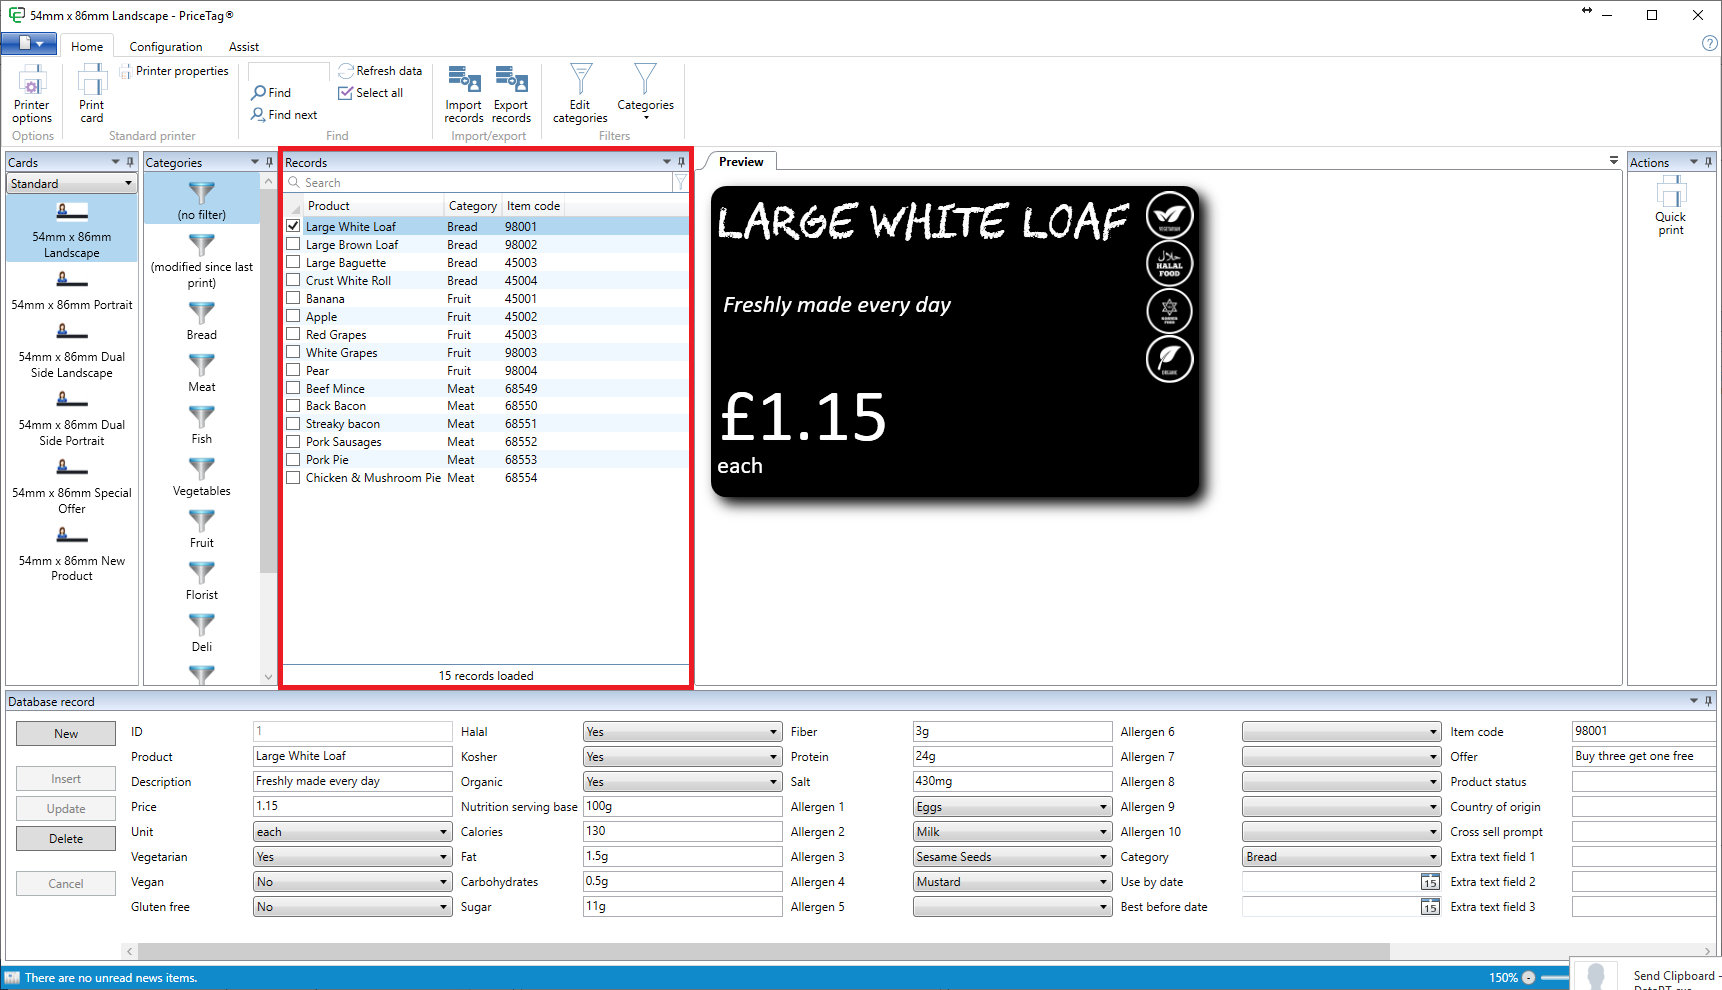Image resolution: width=1722 pixels, height=990 pixels.
Task: Open the help question mark icon
Action: tap(1709, 43)
